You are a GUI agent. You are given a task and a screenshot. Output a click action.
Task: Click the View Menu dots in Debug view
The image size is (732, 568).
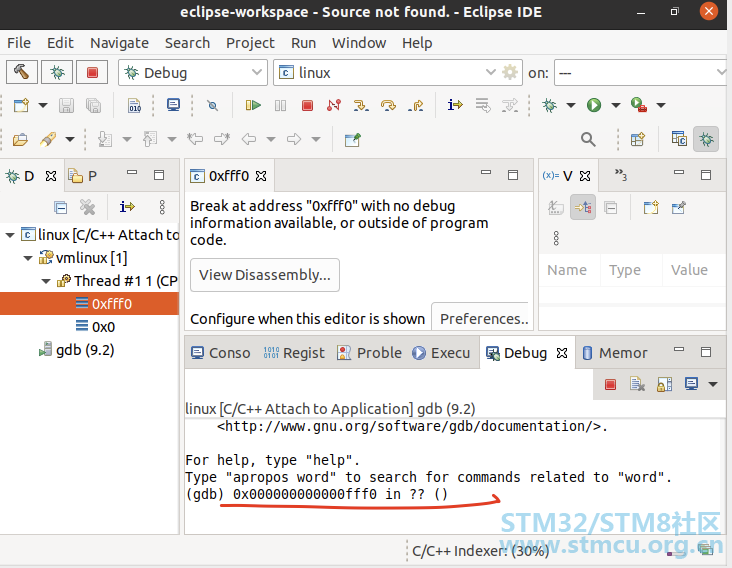[162, 207]
